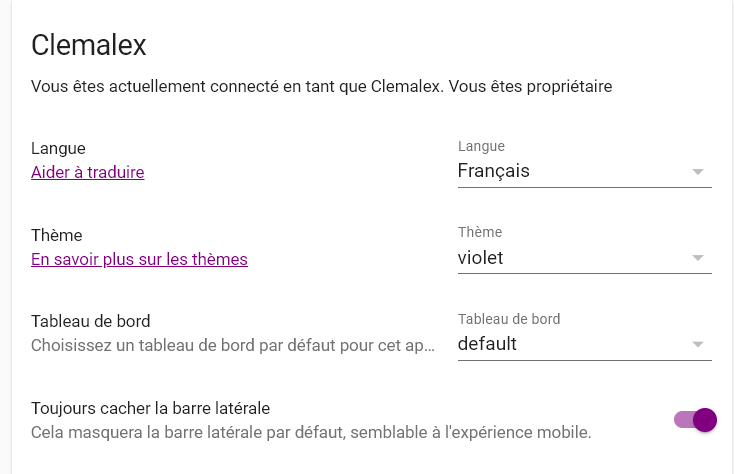The width and height of the screenshot is (734, 474).
Task: Click the left-hand Langue setting label
Action: click(58, 148)
